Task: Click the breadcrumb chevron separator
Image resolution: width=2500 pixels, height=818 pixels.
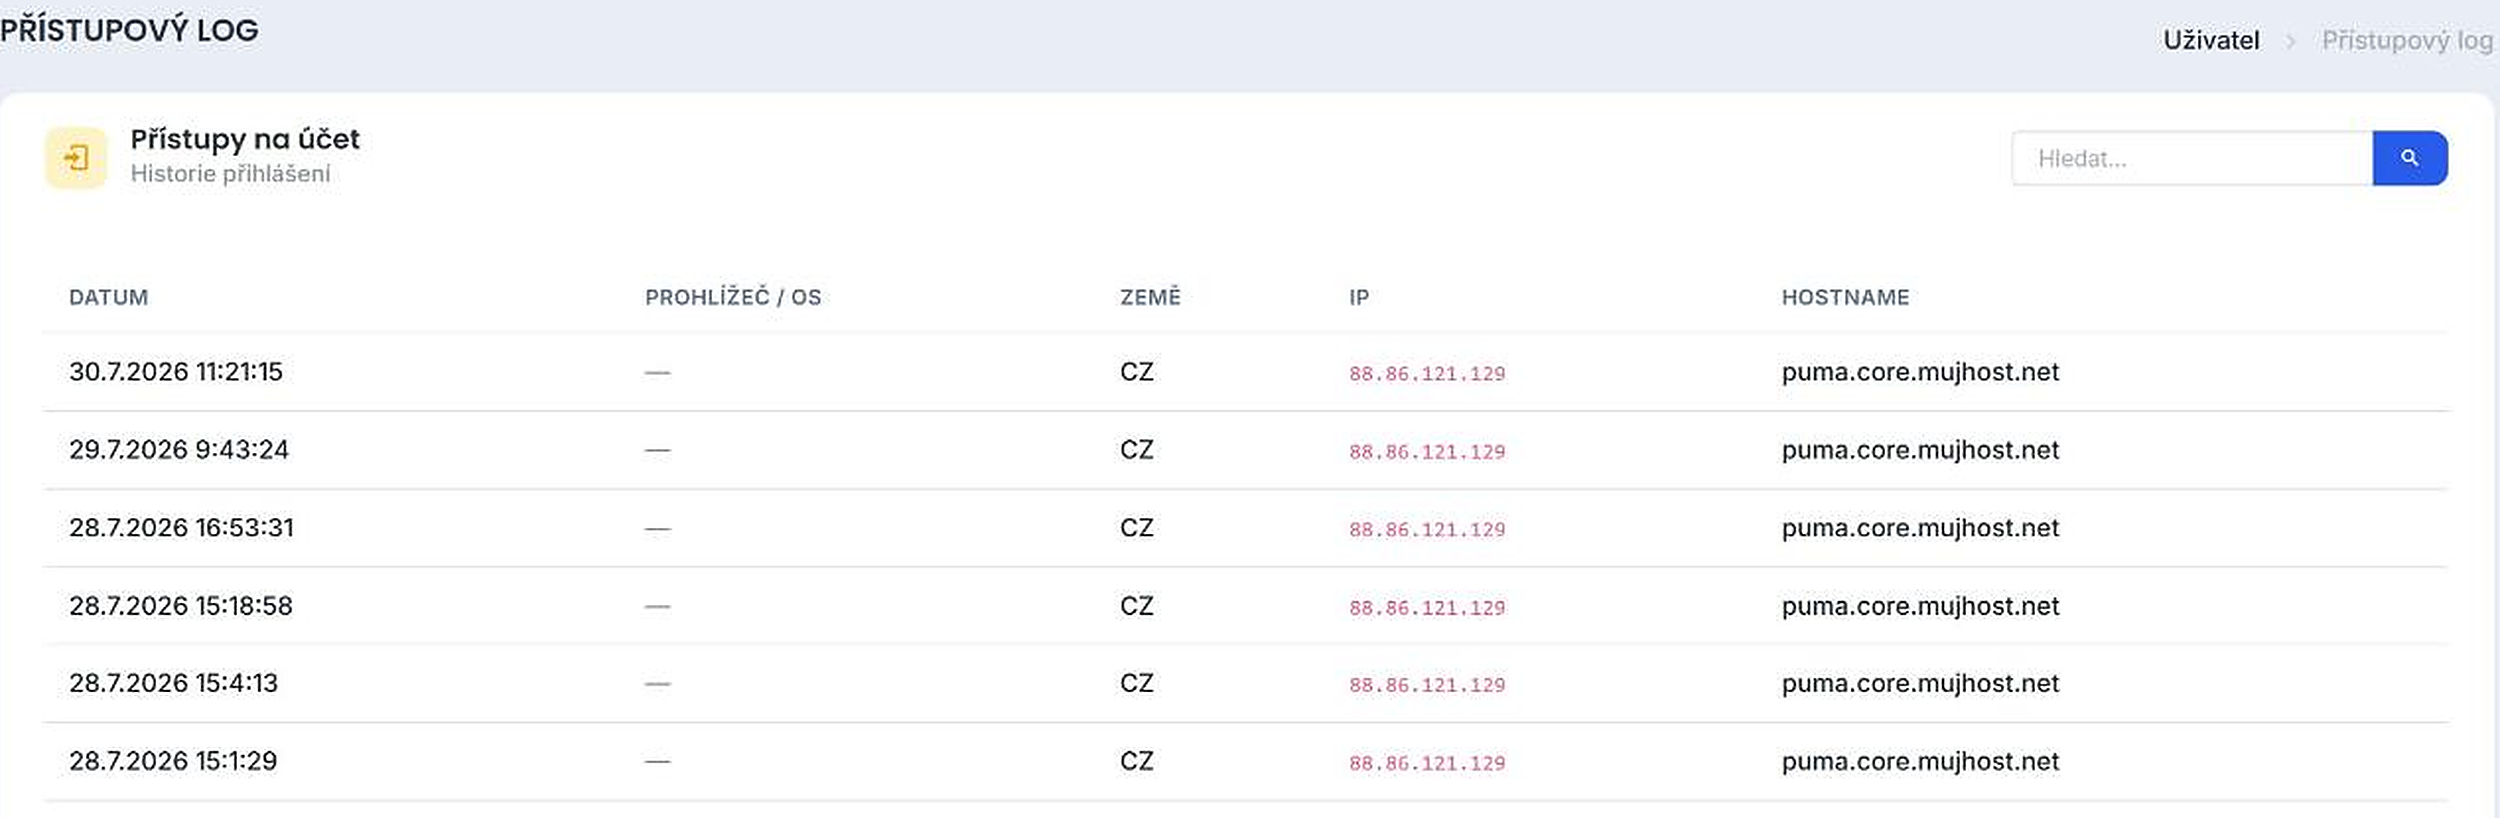Action: tap(2290, 41)
